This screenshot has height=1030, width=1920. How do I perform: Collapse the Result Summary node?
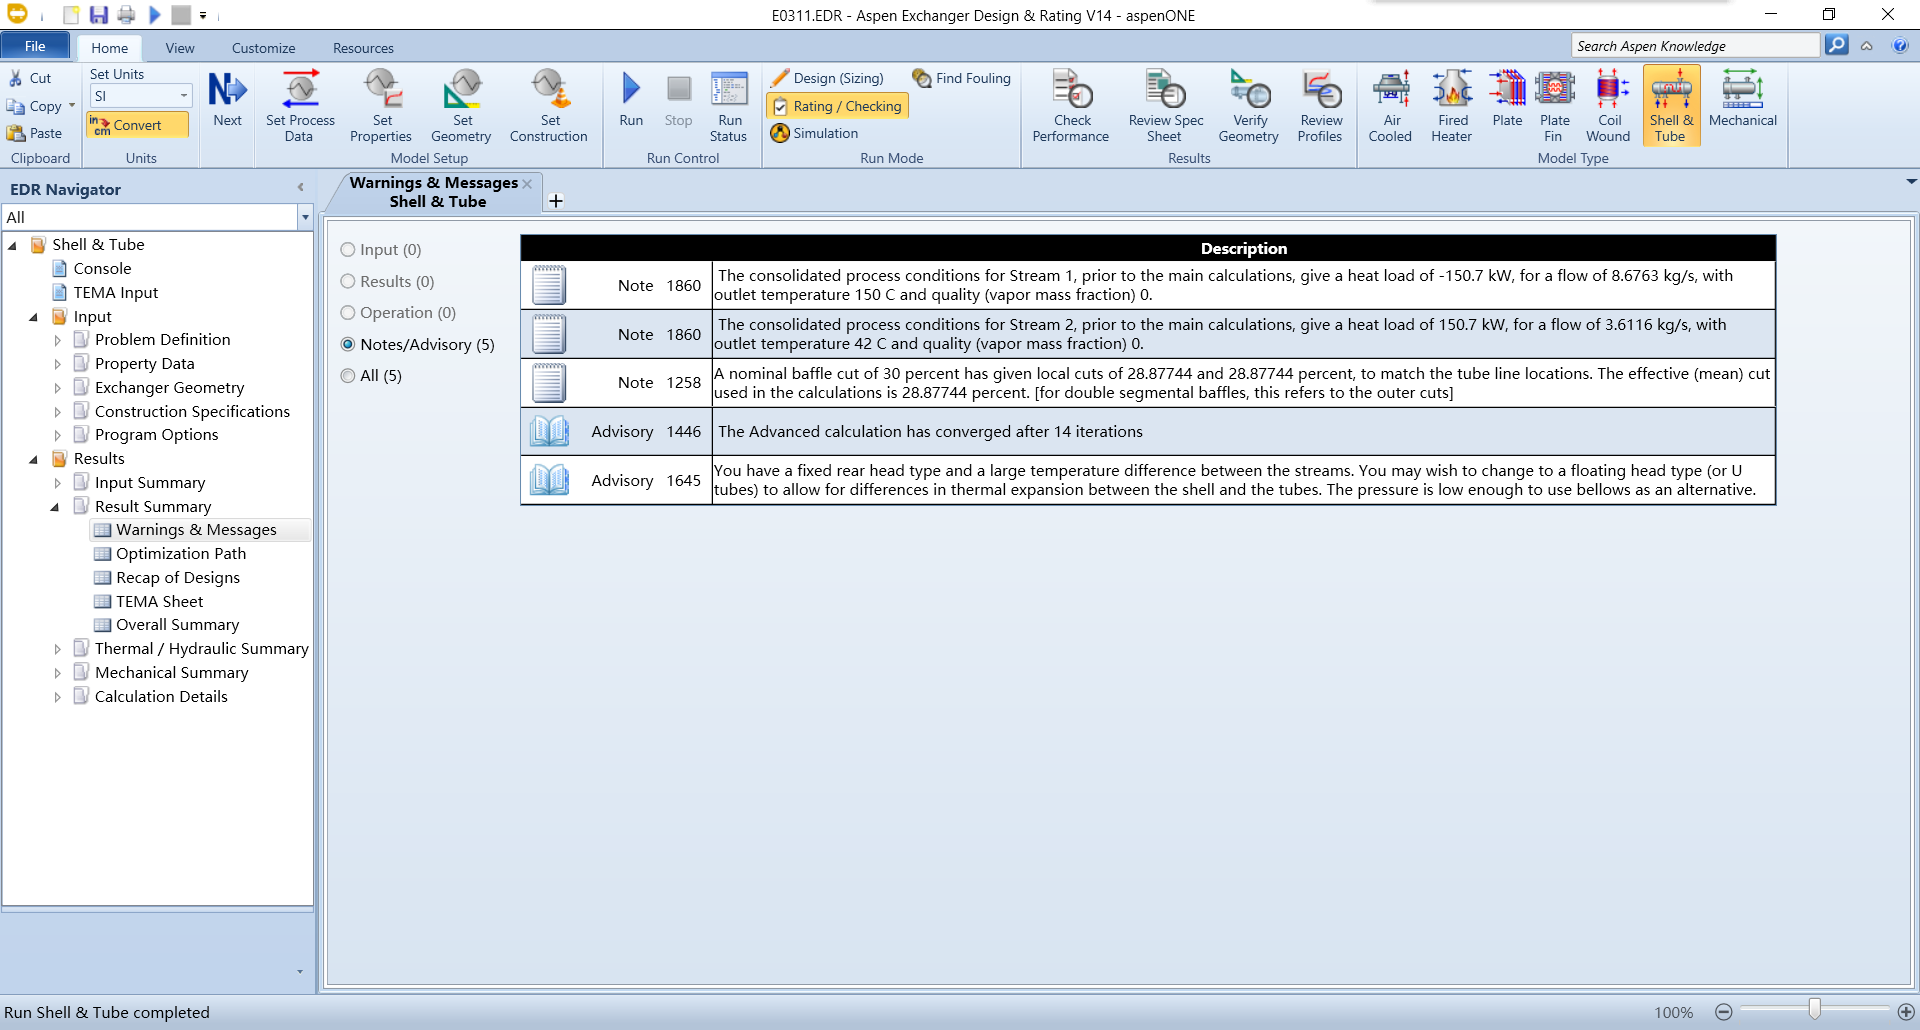(x=55, y=507)
